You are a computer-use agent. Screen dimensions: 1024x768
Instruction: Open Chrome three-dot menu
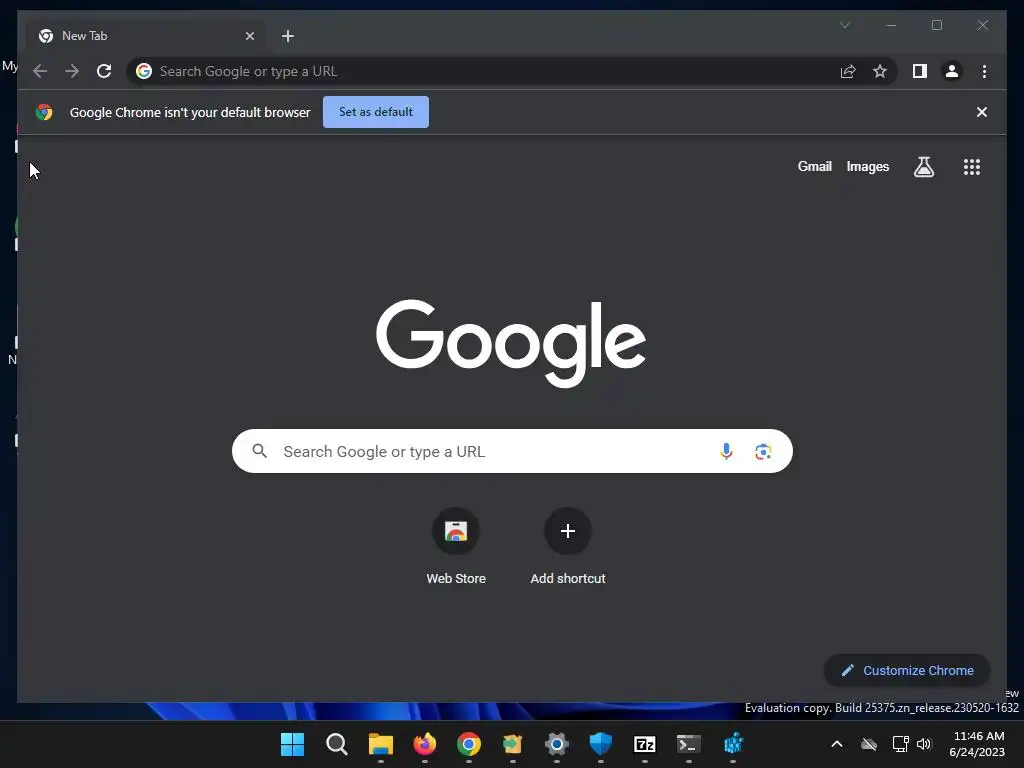point(984,71)
